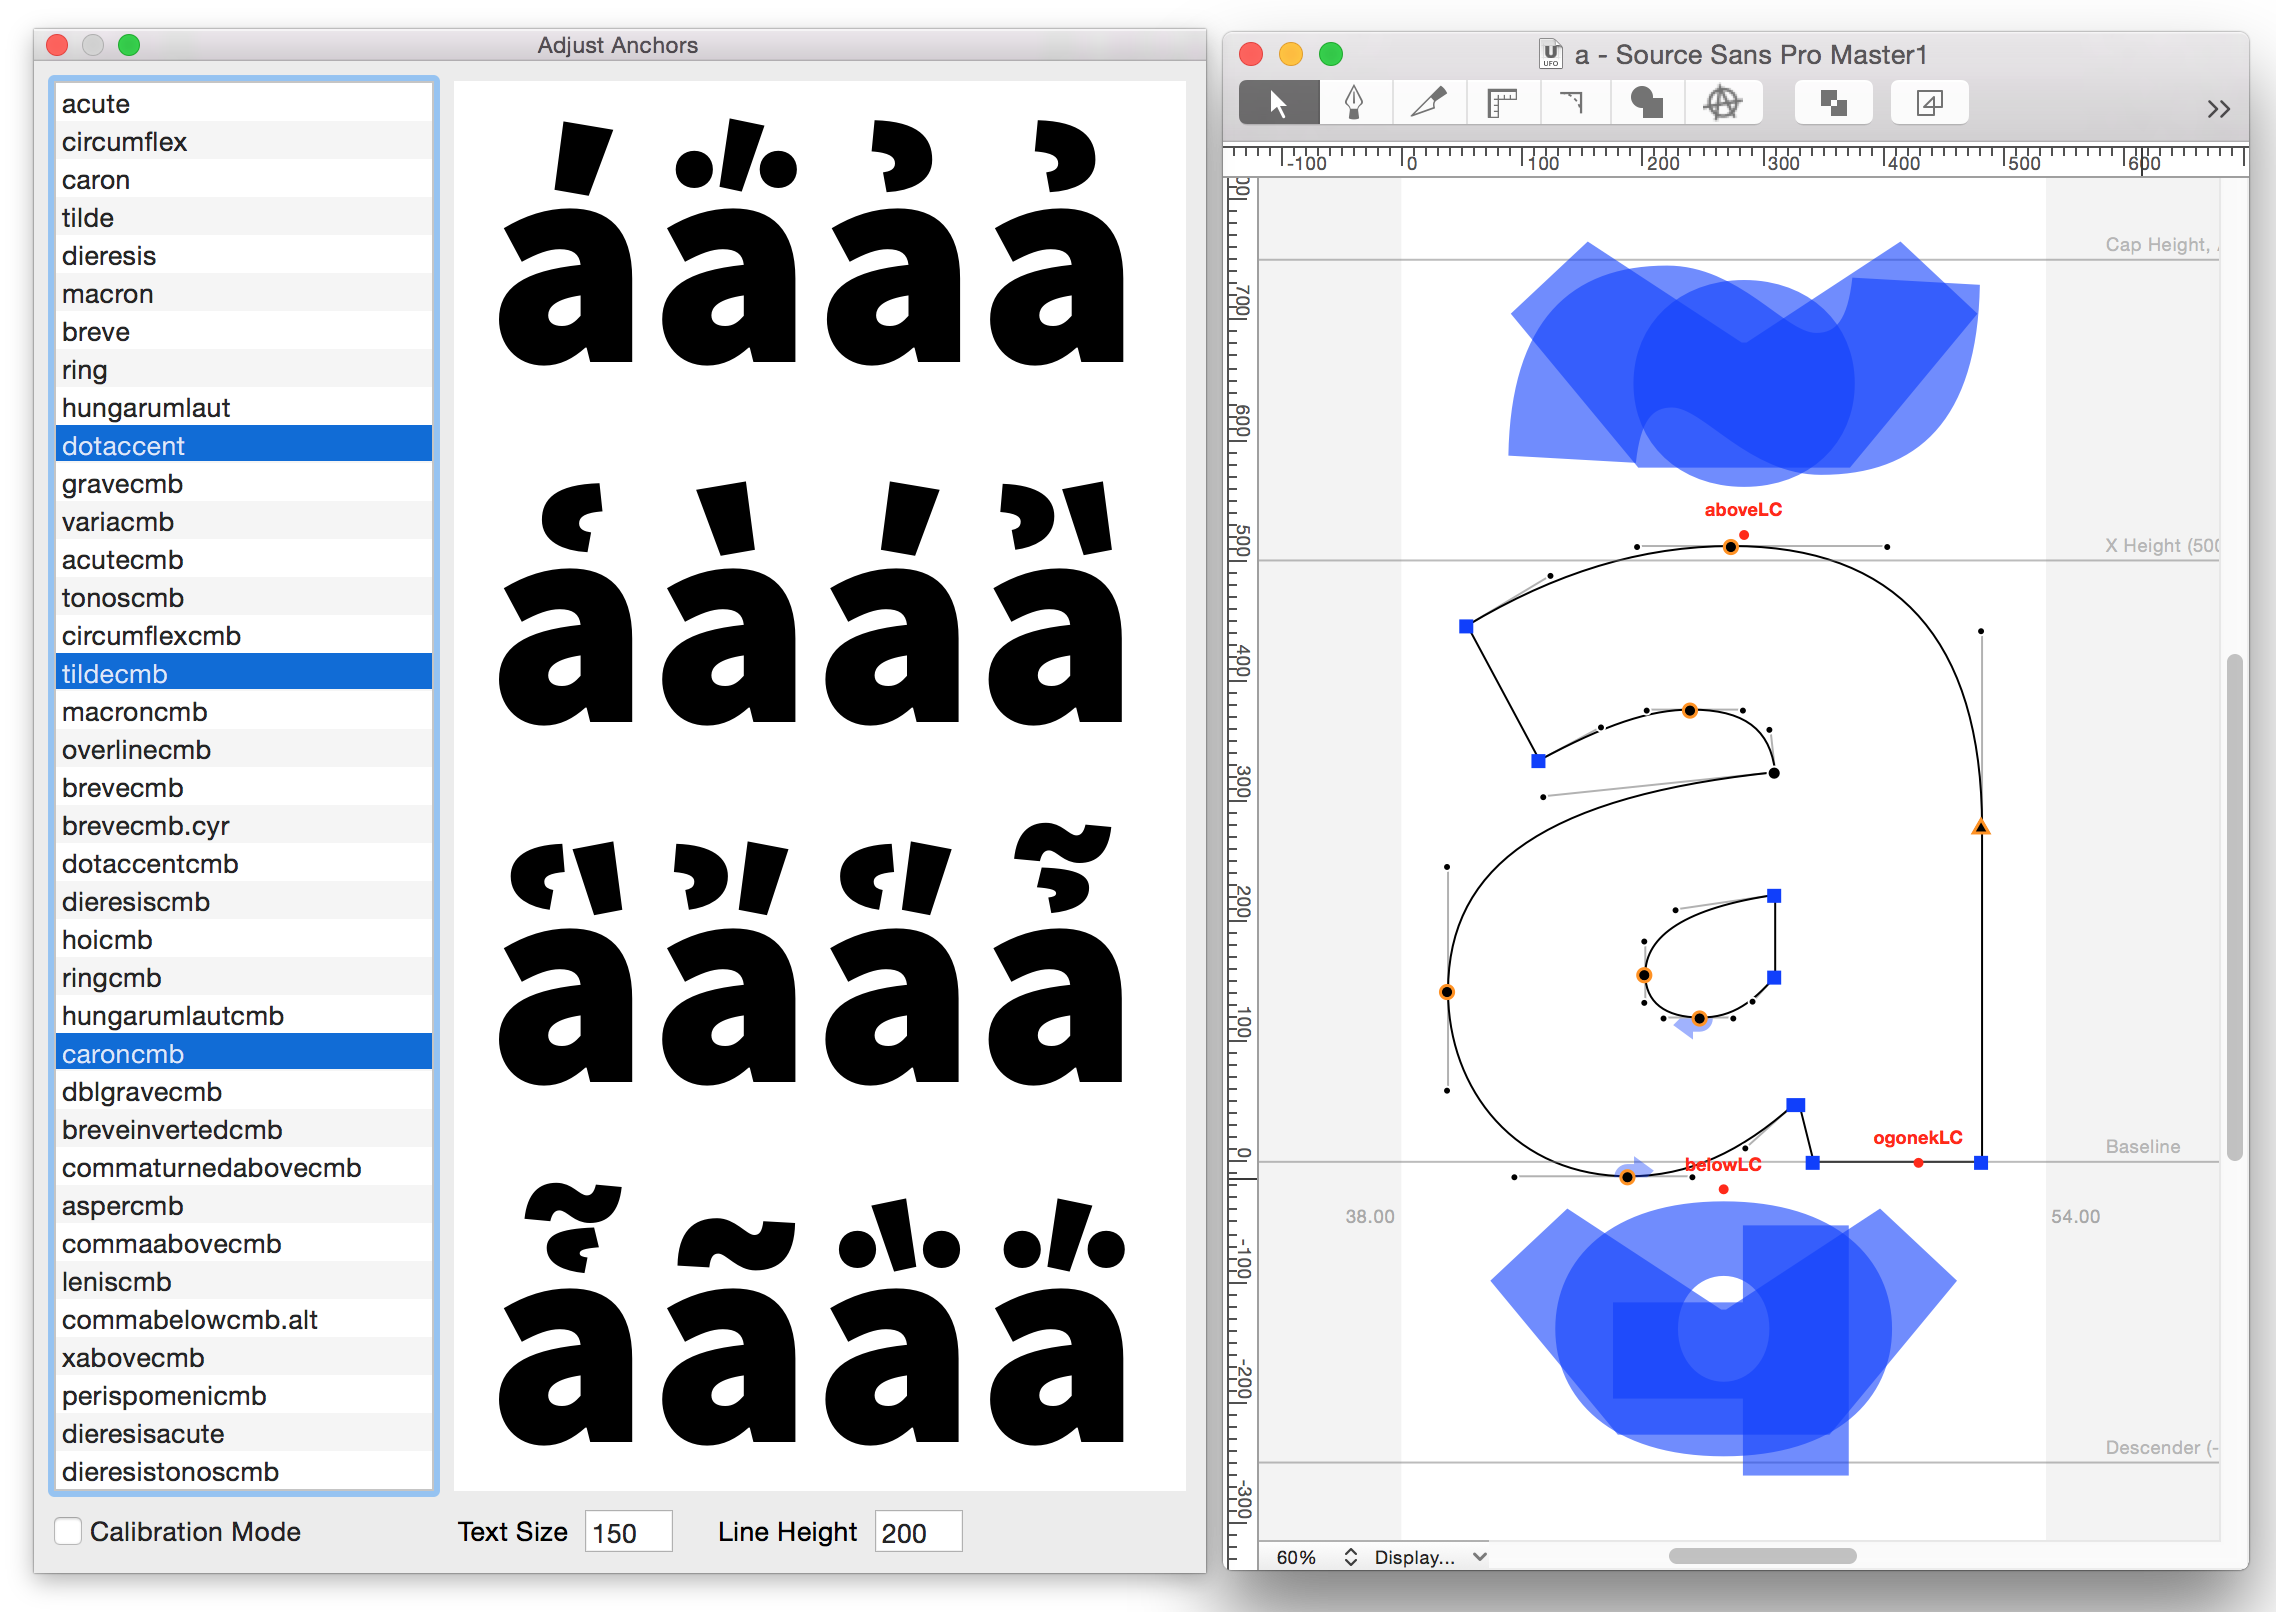Viewport: 2276px width, 1612px height.
Task: Select the Knife slice tool
Action: click(1428, 103)
